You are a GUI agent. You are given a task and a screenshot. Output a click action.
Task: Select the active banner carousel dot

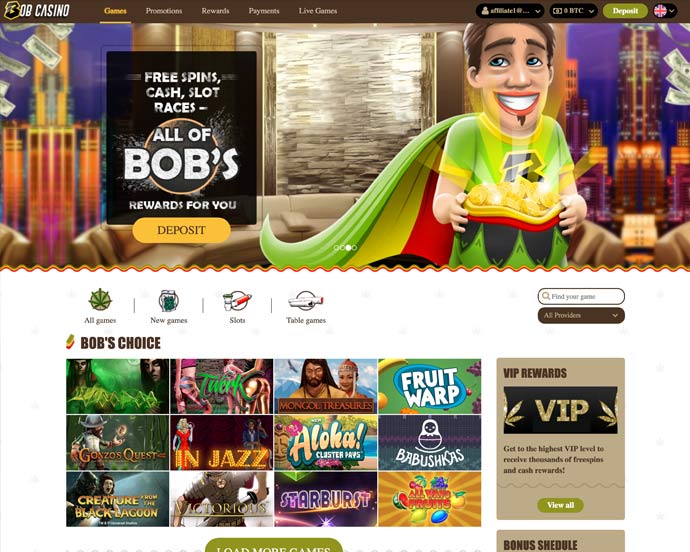point(348,248)
